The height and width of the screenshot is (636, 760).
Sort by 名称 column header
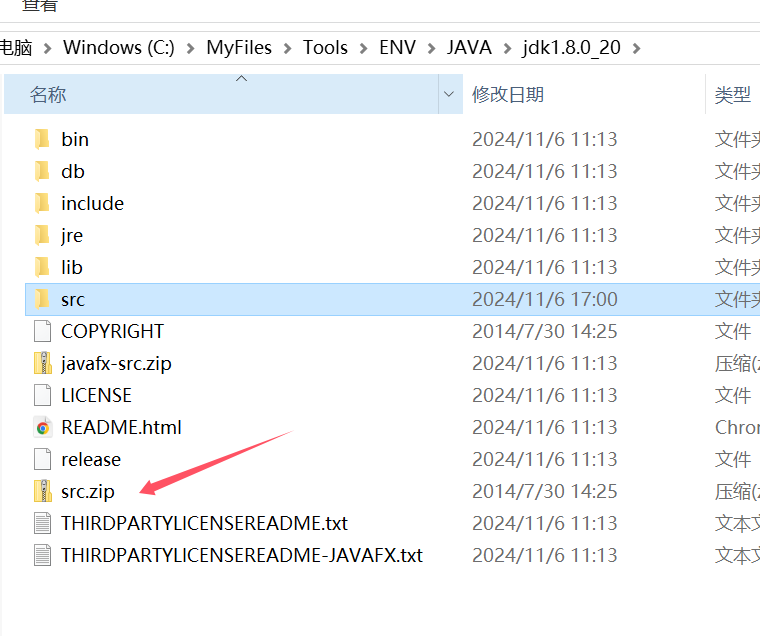tap(48, 94)
